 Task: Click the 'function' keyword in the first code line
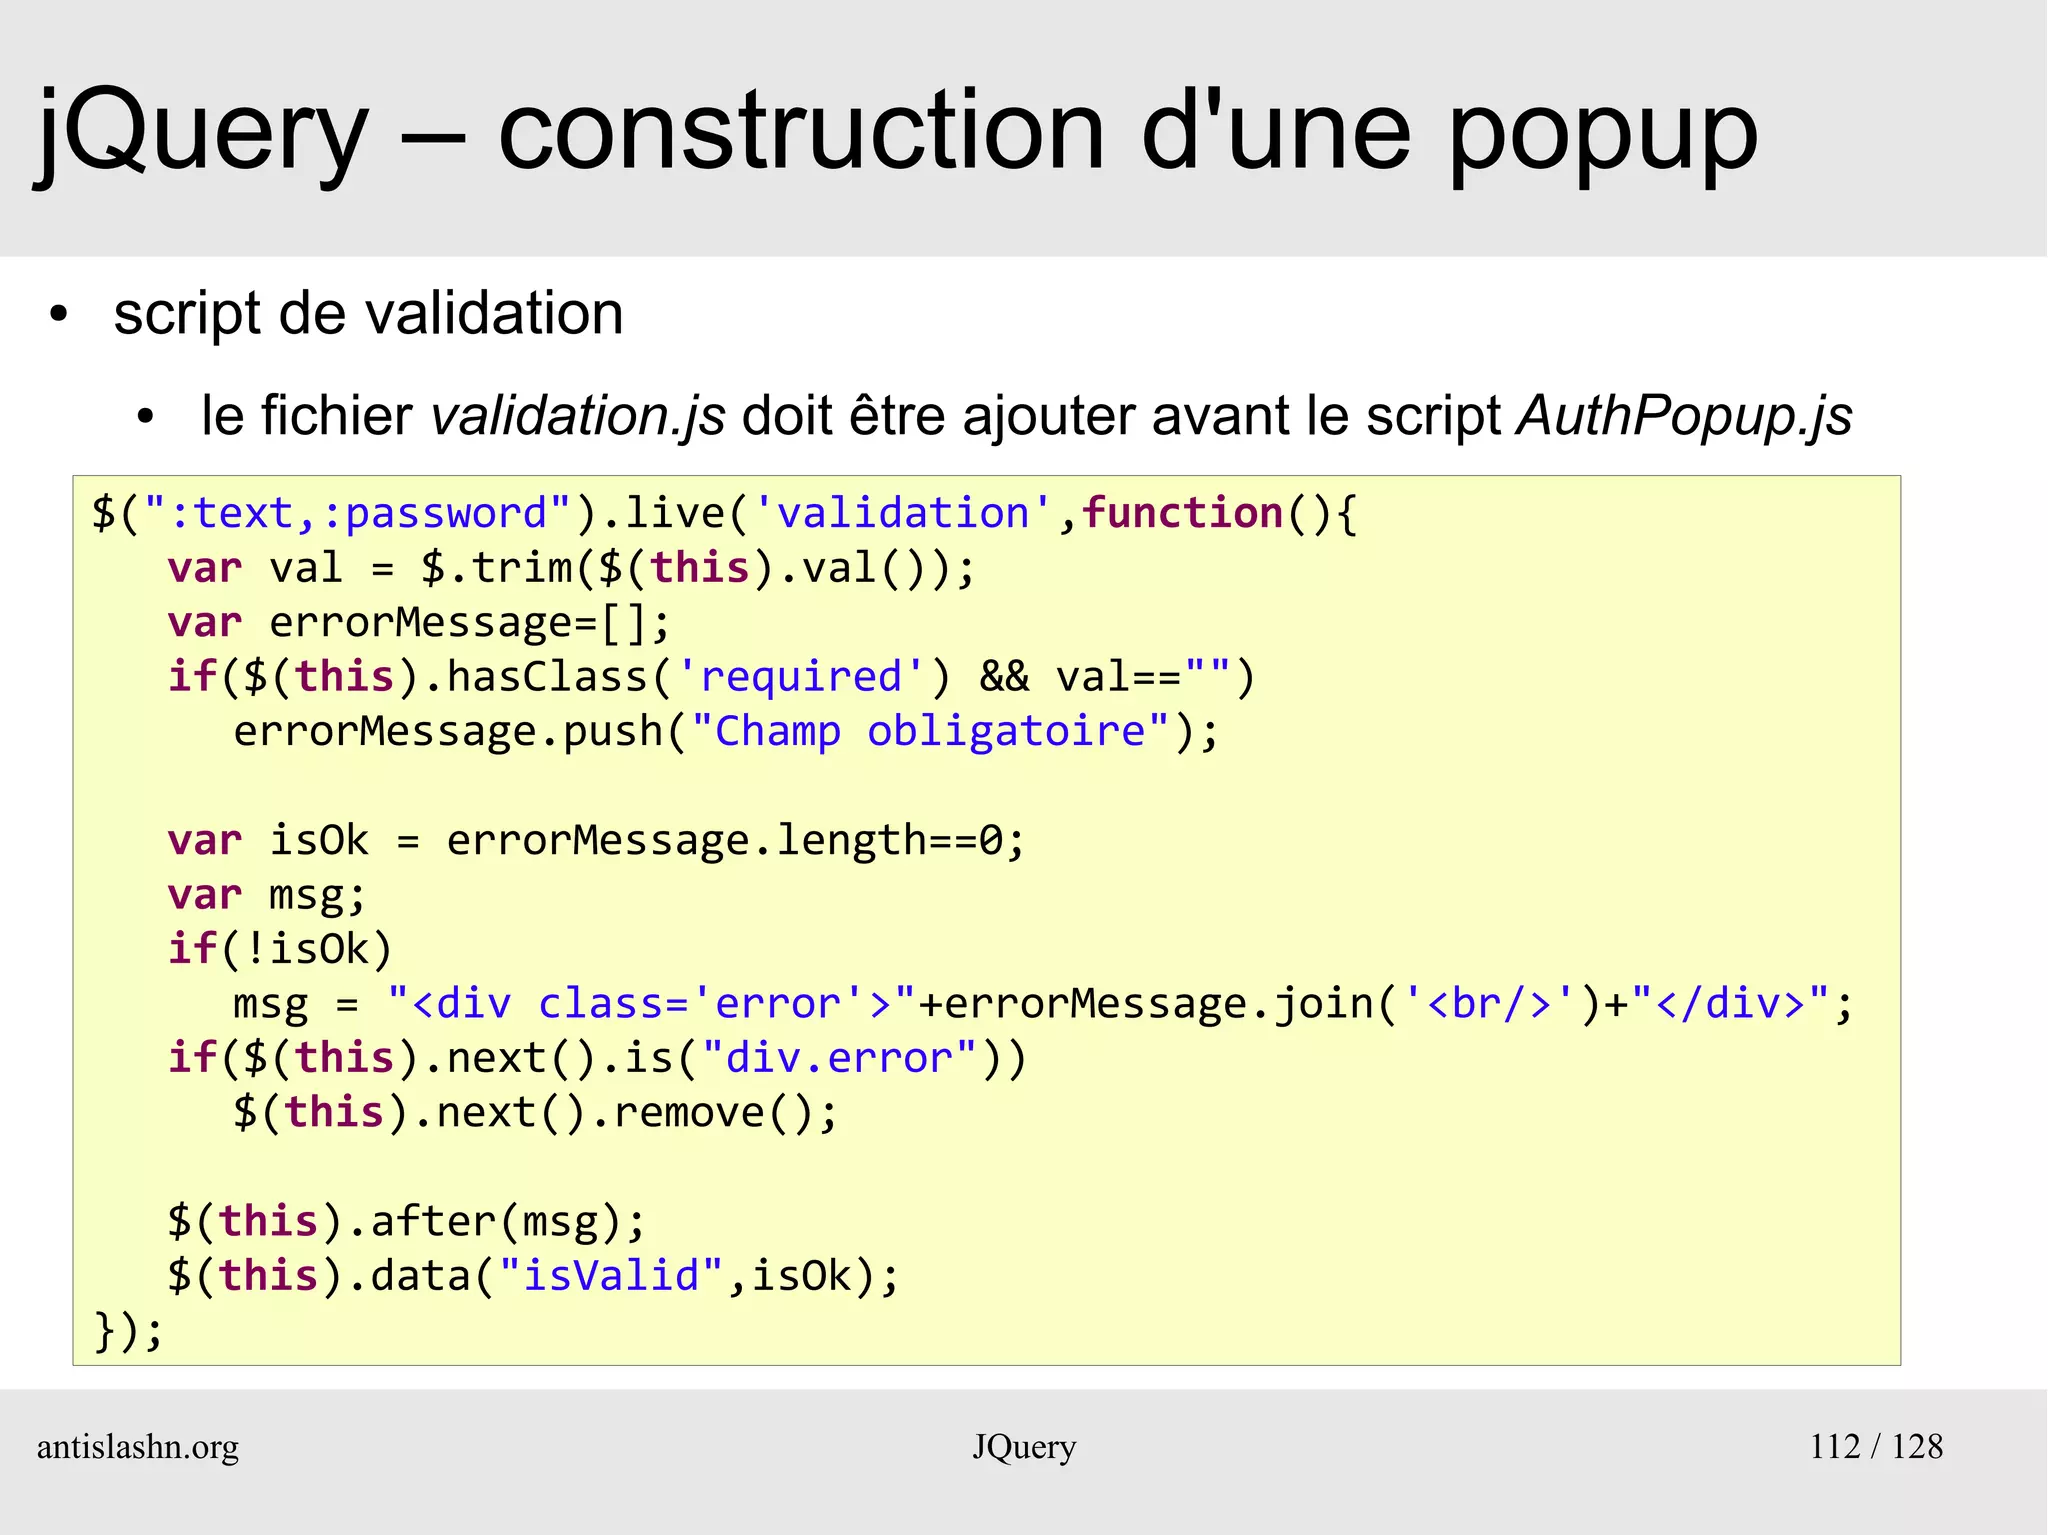pos(1183,514)
